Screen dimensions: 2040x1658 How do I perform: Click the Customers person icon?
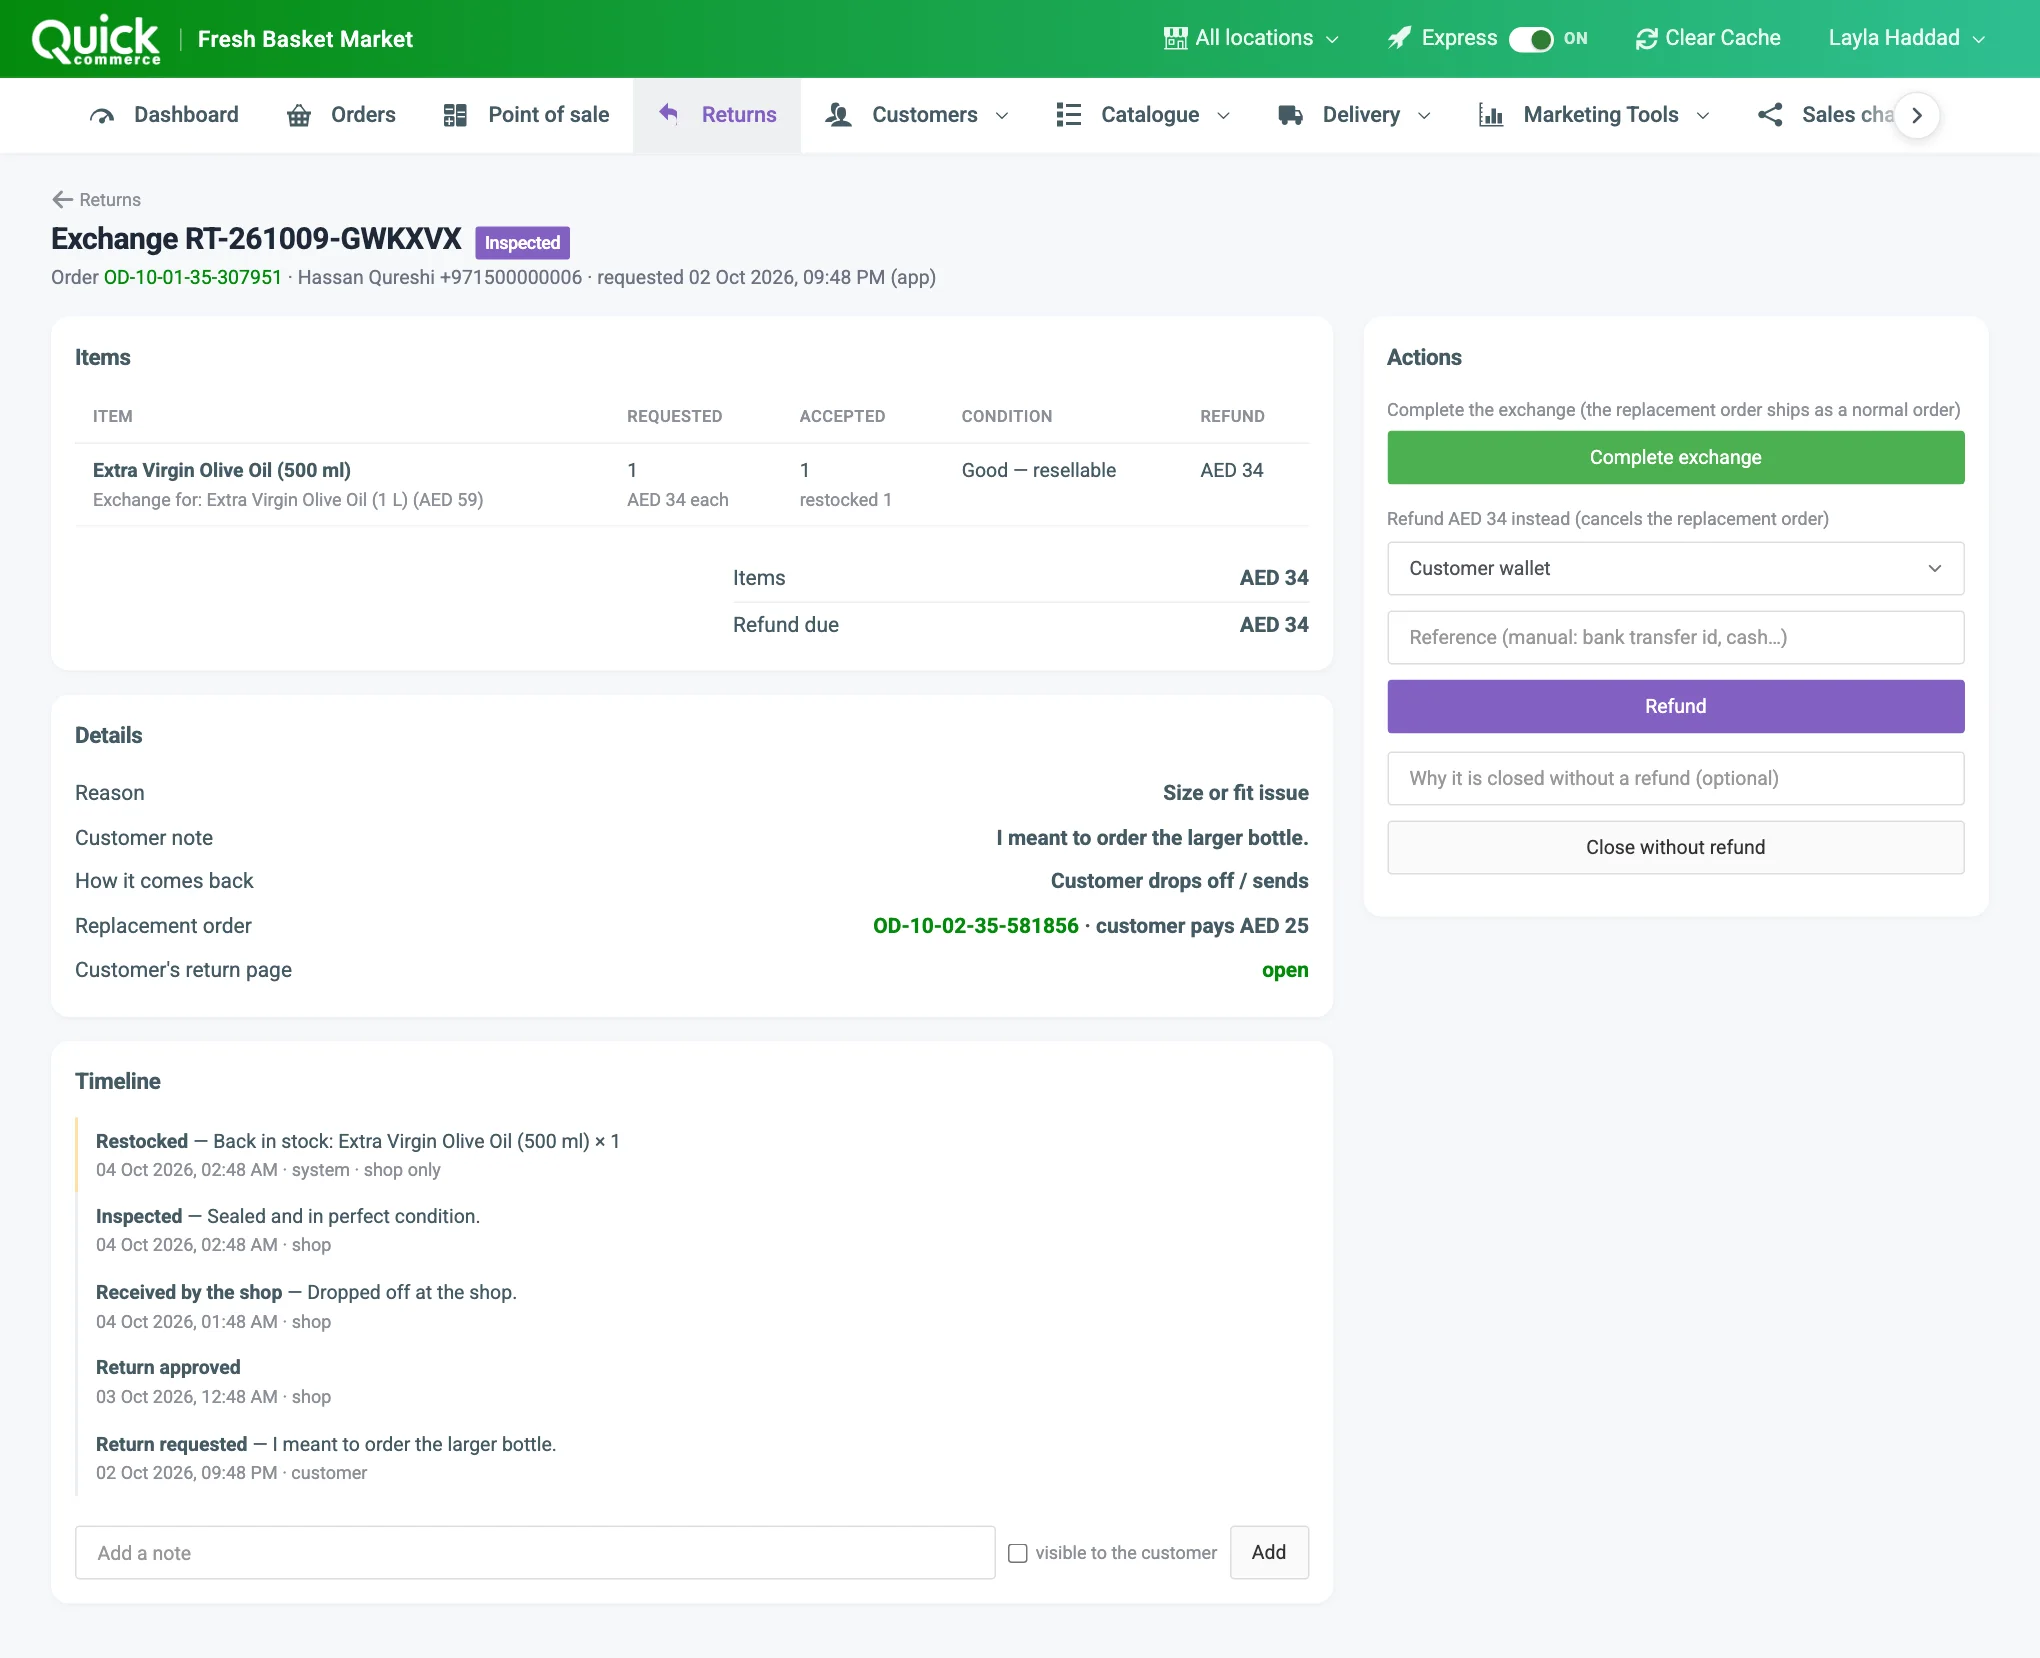(838, 115)
